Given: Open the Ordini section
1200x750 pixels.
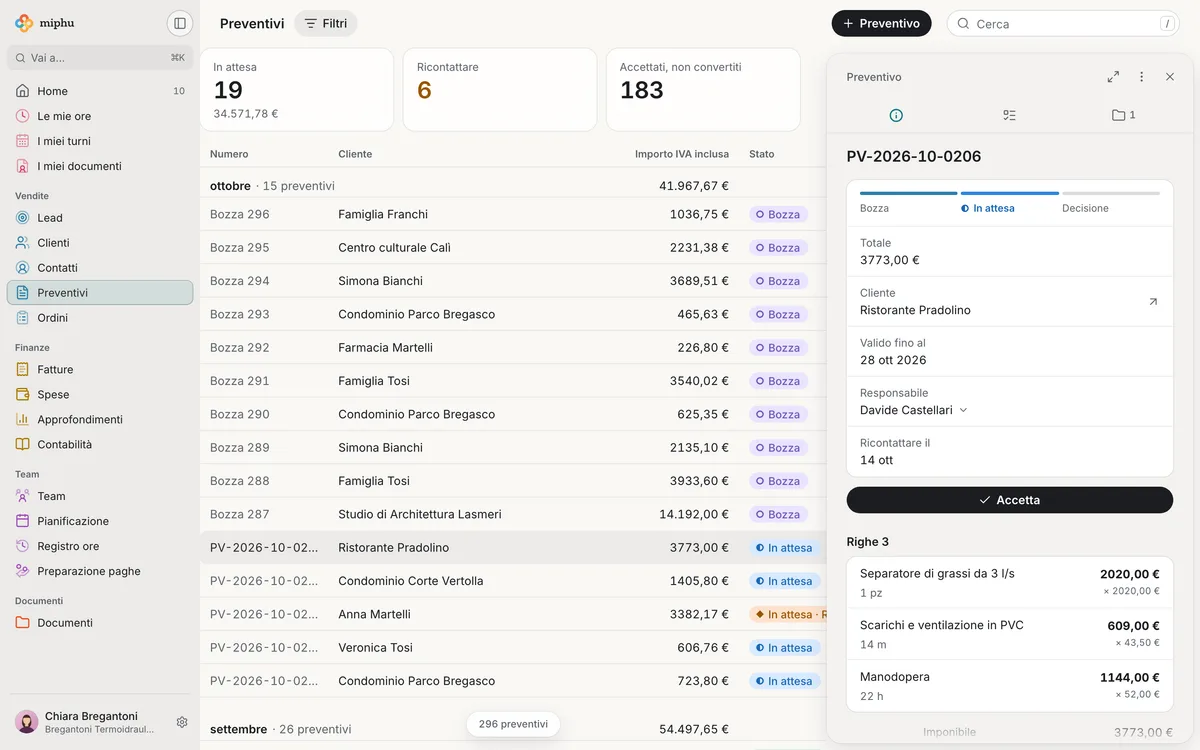Looking at the screenshot, I should pyautogui.click(x=100, y=318).
